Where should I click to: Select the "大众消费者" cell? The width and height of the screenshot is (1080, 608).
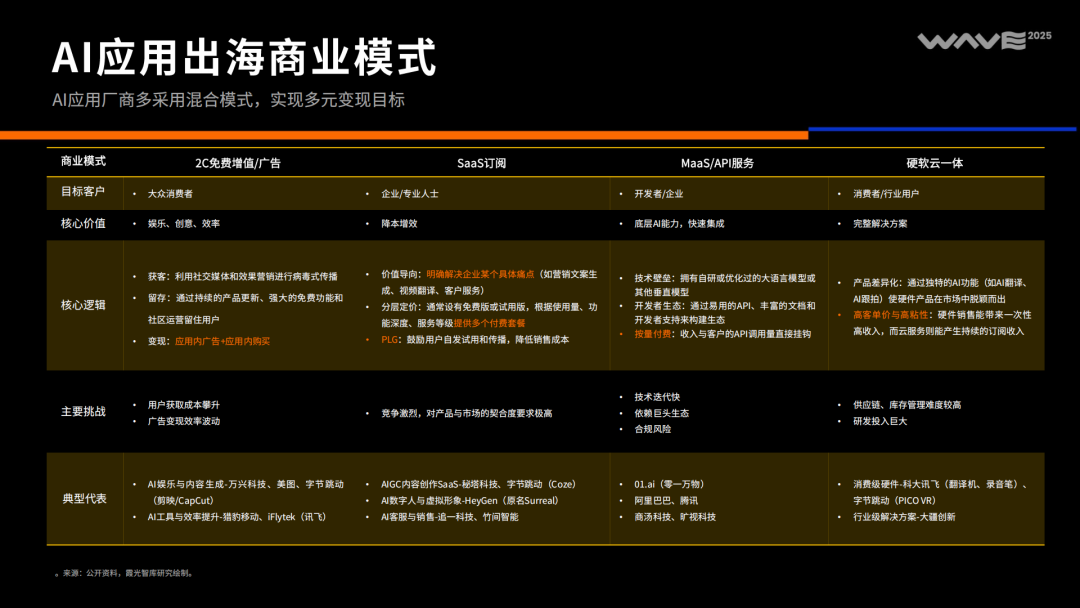170,194
